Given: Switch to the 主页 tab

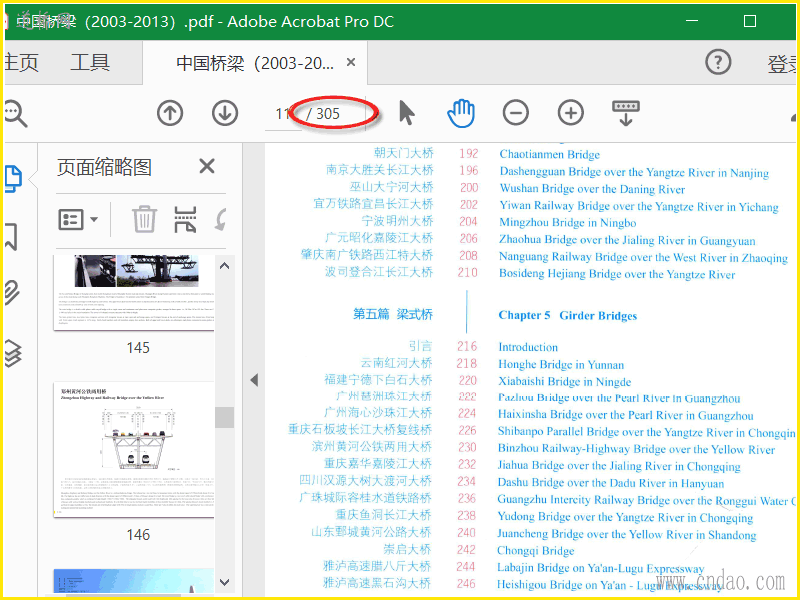Looking at the screenshot, I should click(21, 62).
